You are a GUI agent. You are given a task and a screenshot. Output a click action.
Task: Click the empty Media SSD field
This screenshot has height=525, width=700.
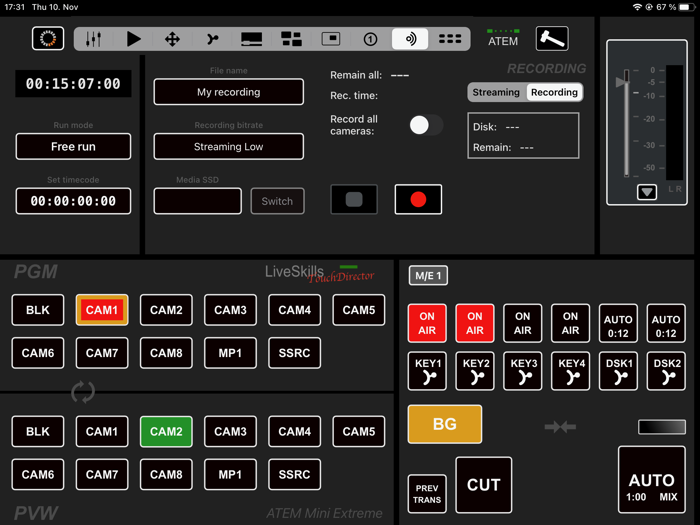click(198, 201)
